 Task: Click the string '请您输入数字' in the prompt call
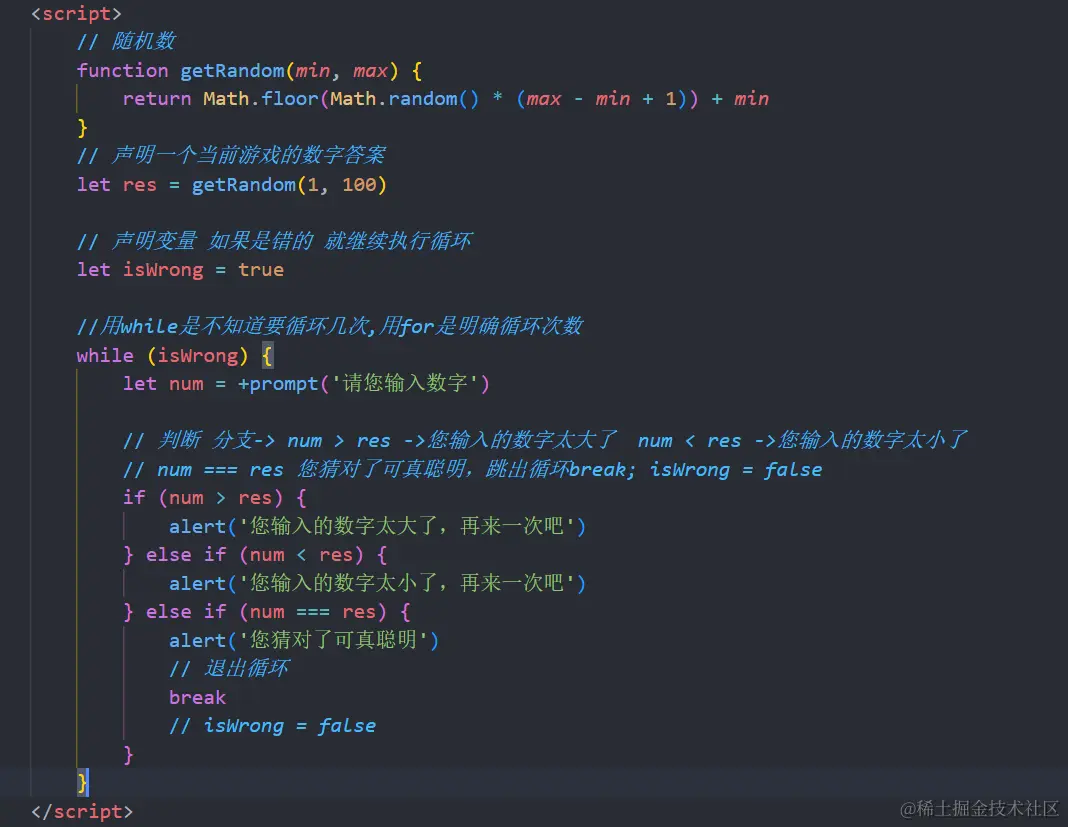click(x=405, y=384)
